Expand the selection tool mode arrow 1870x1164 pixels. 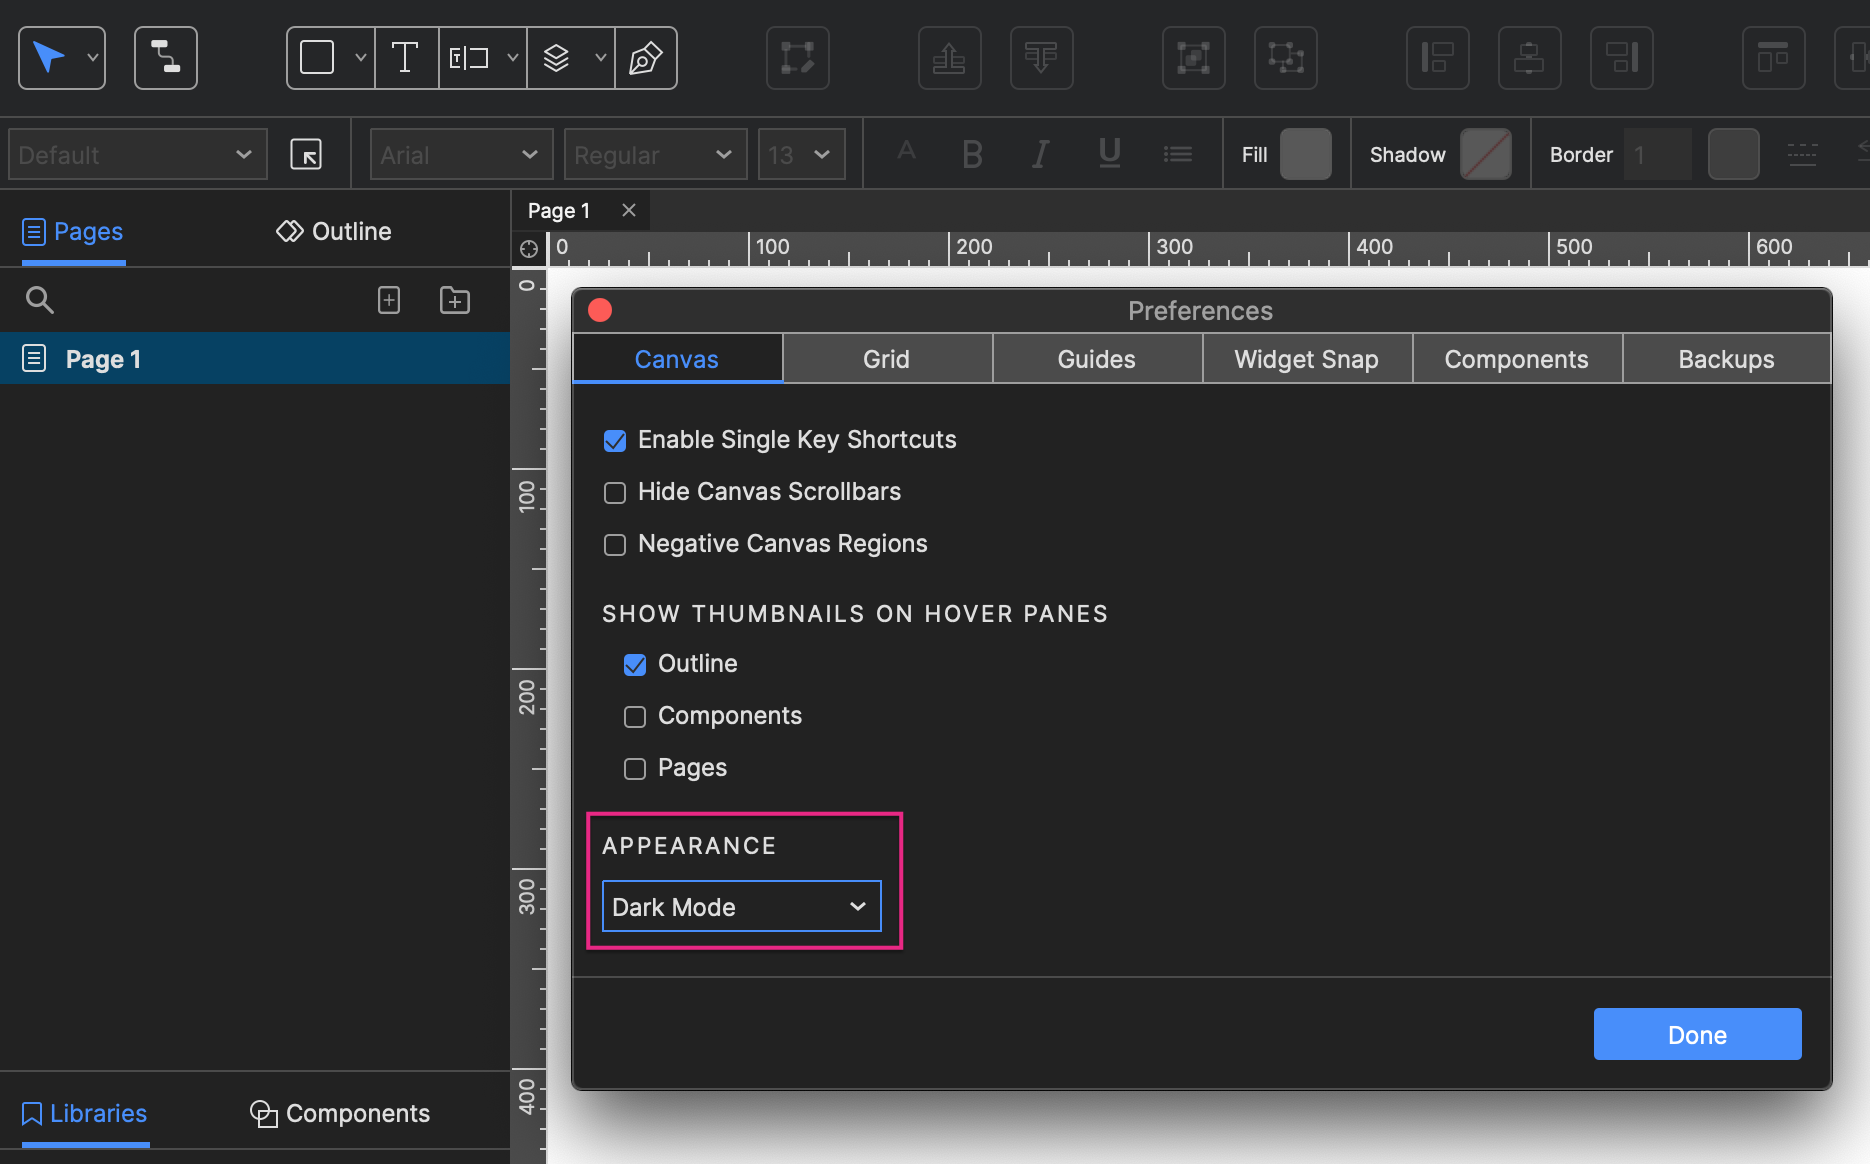point(93,58)
